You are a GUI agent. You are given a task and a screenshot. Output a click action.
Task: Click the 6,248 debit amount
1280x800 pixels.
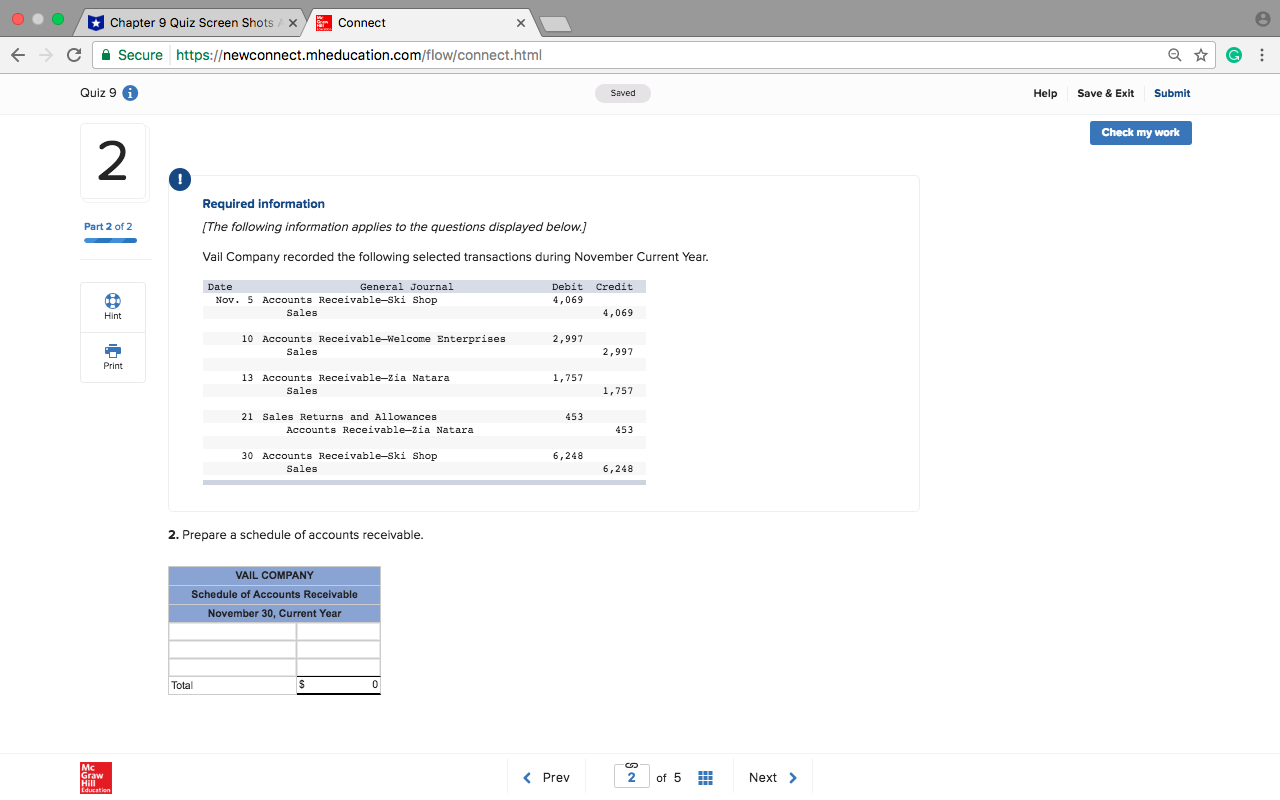567,456
